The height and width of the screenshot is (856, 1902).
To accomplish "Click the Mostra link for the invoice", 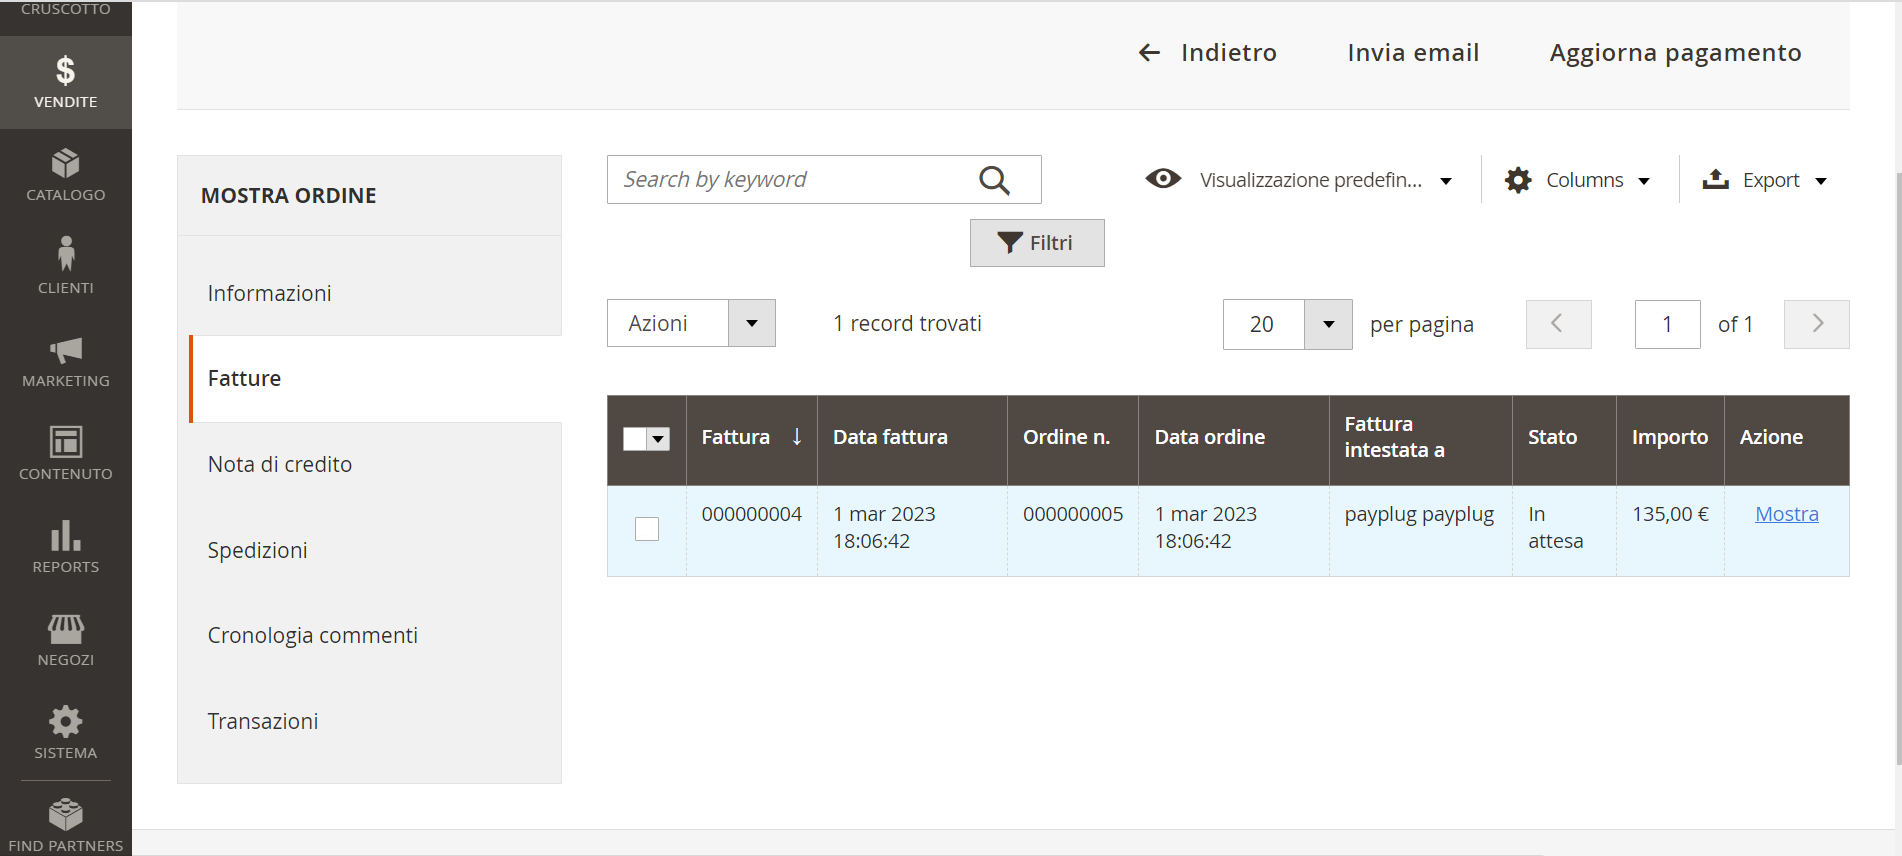I will 1786,514.
